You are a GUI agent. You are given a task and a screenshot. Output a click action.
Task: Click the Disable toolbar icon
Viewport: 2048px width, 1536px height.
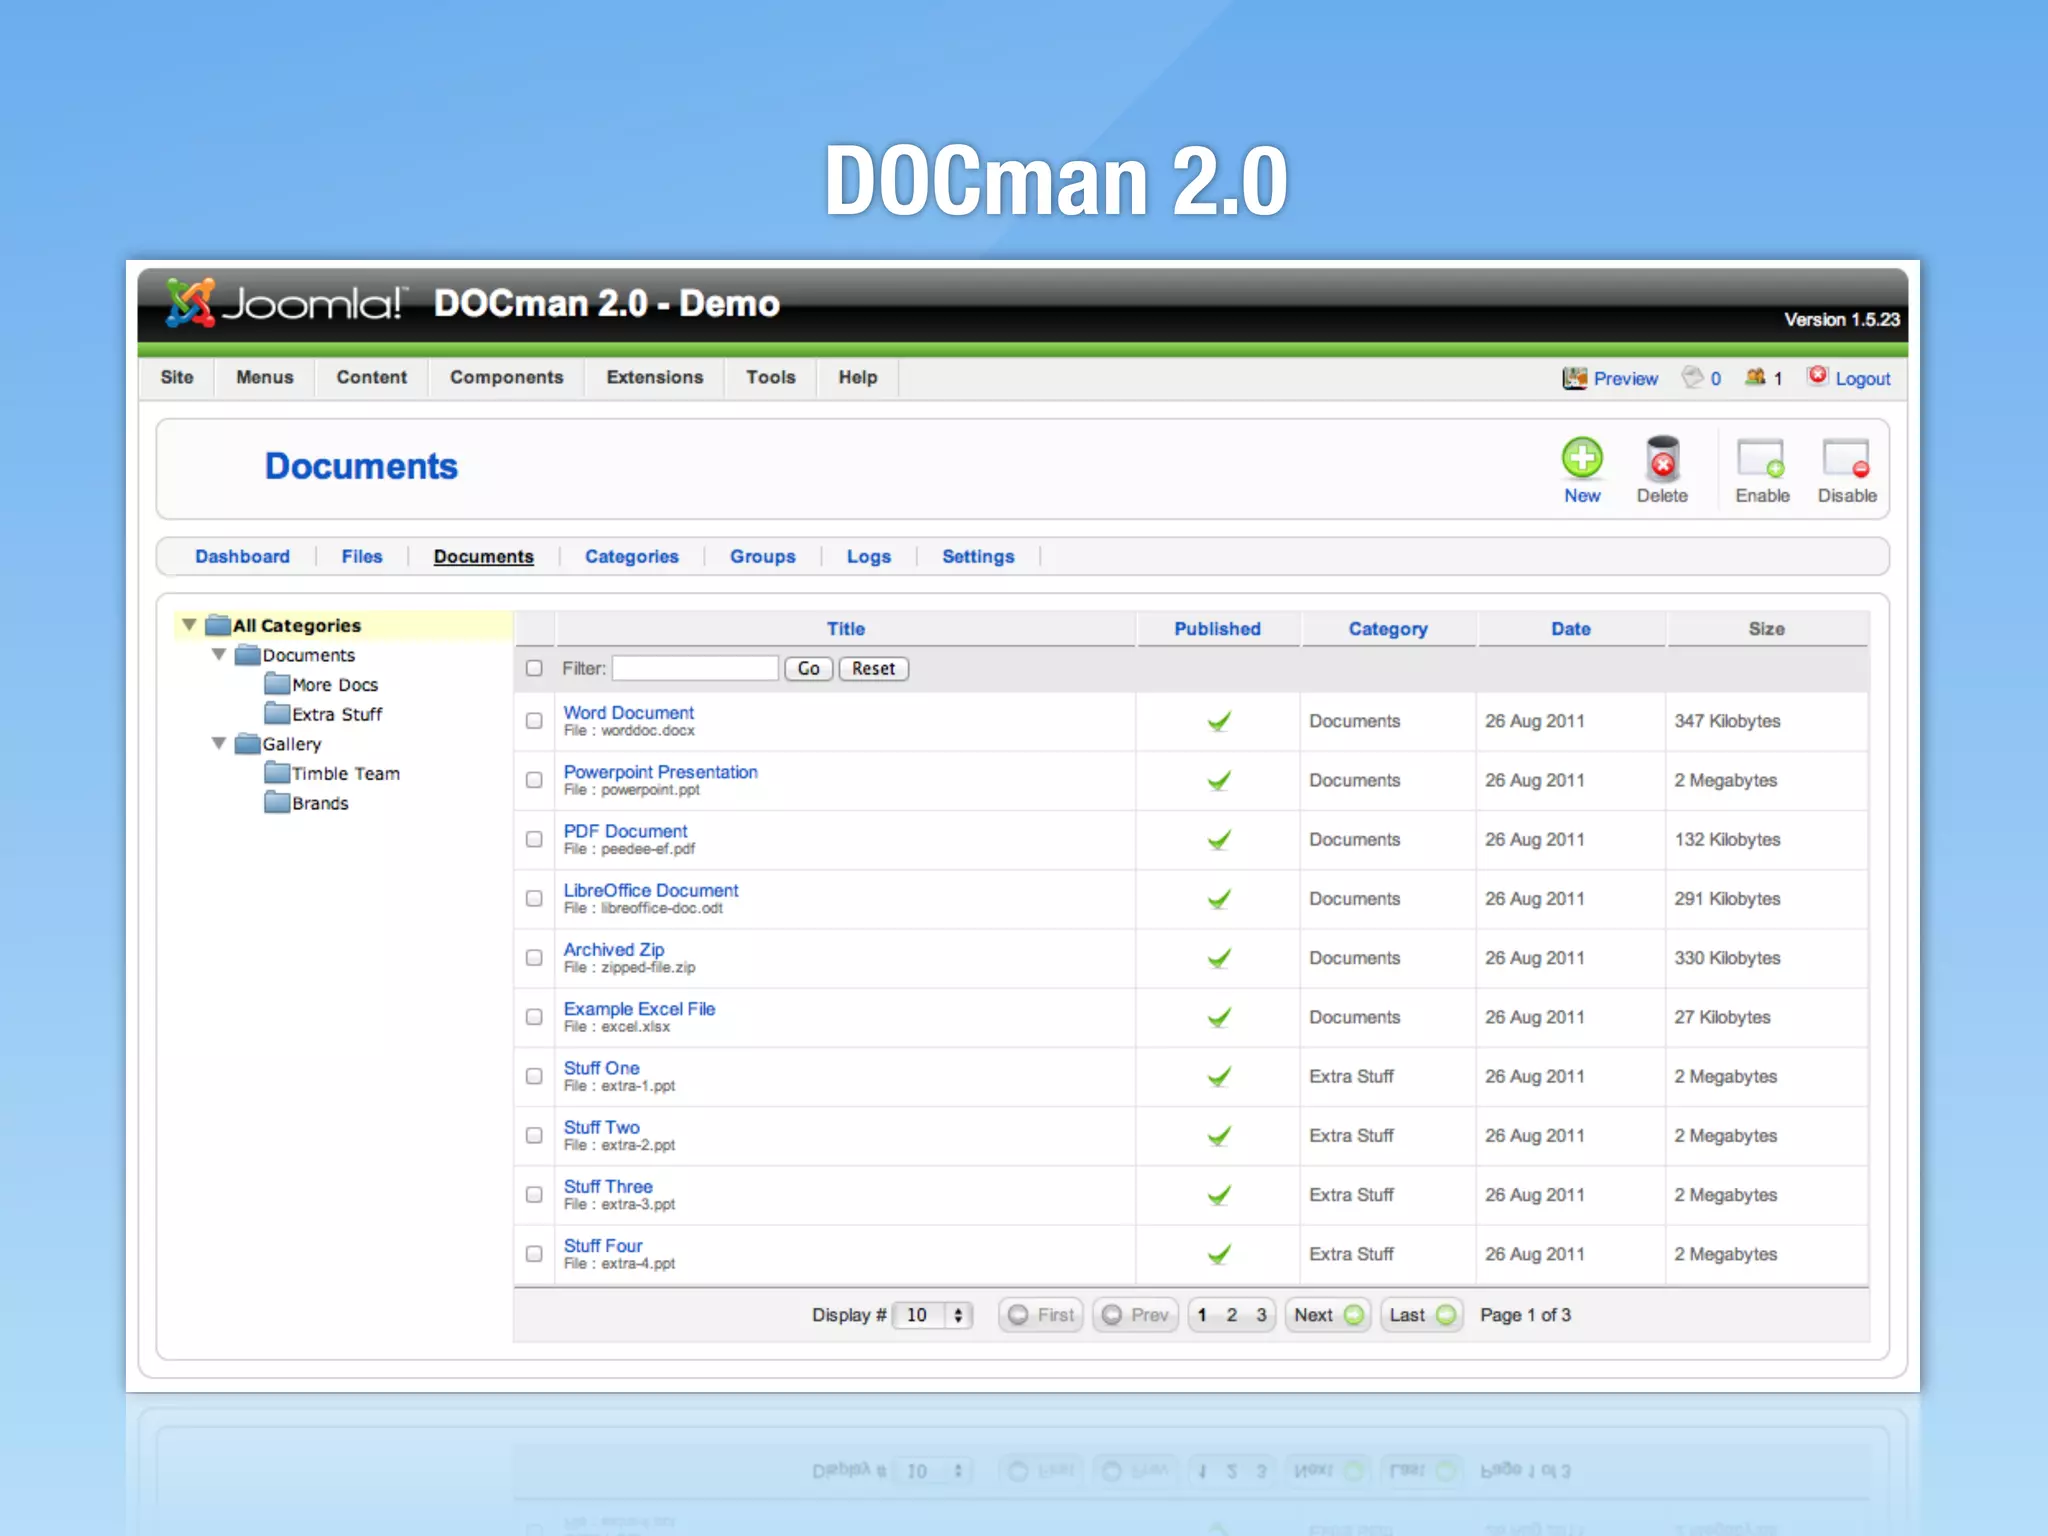(1846, 459)
